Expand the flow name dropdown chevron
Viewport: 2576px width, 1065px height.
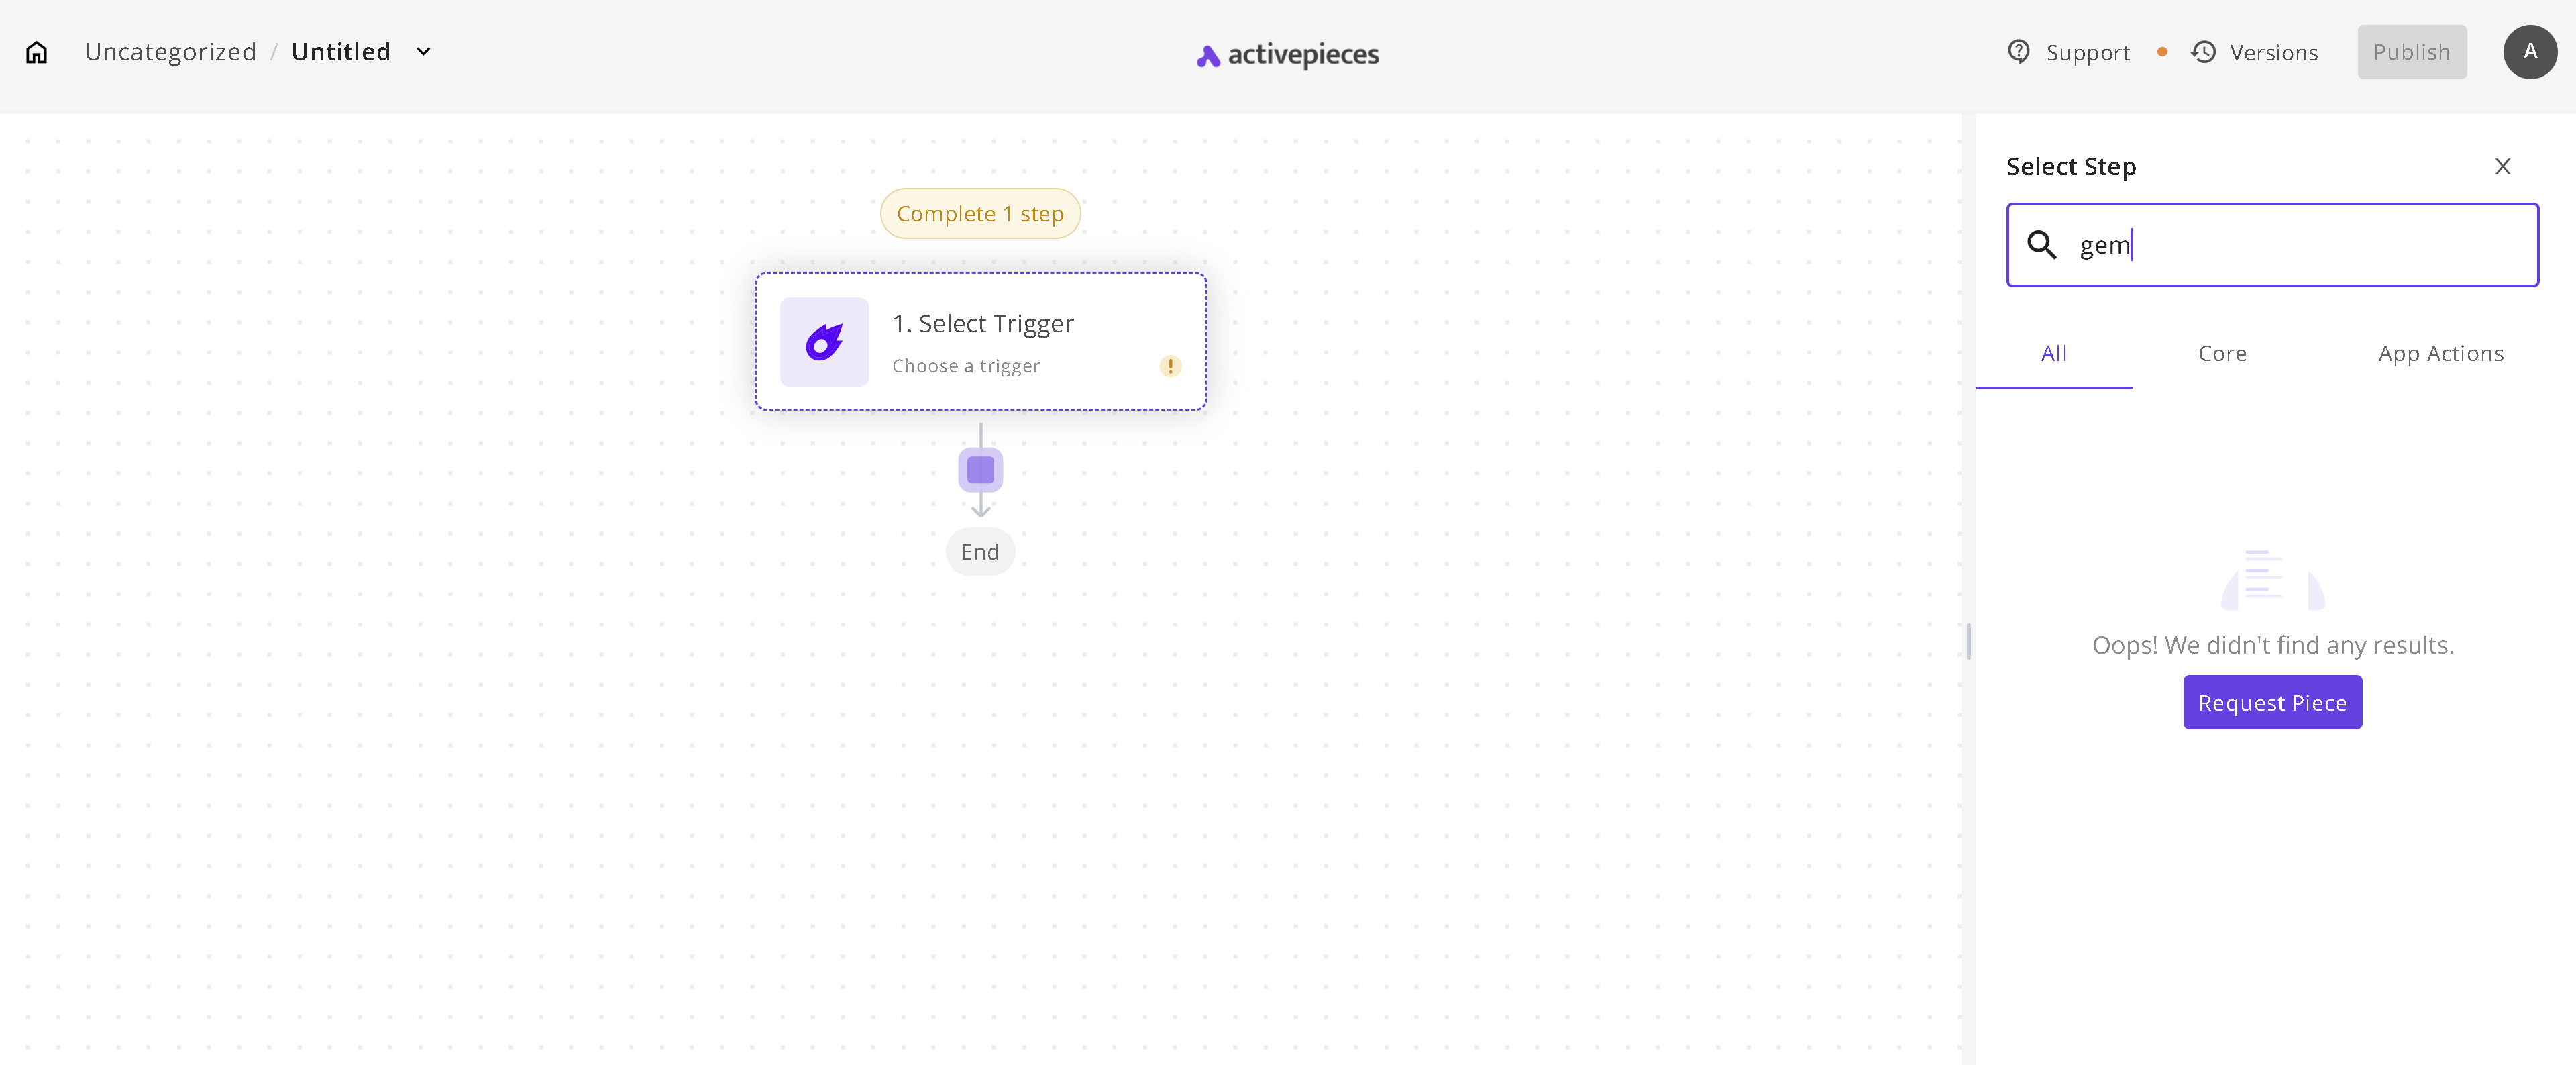pyautogui.click(x=423, y=52)
